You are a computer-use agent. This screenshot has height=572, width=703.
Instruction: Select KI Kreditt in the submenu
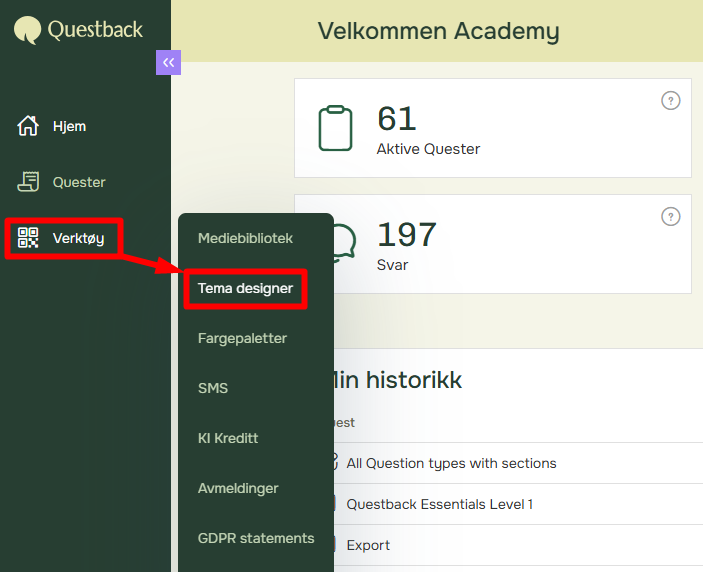(x=228, y=438)
